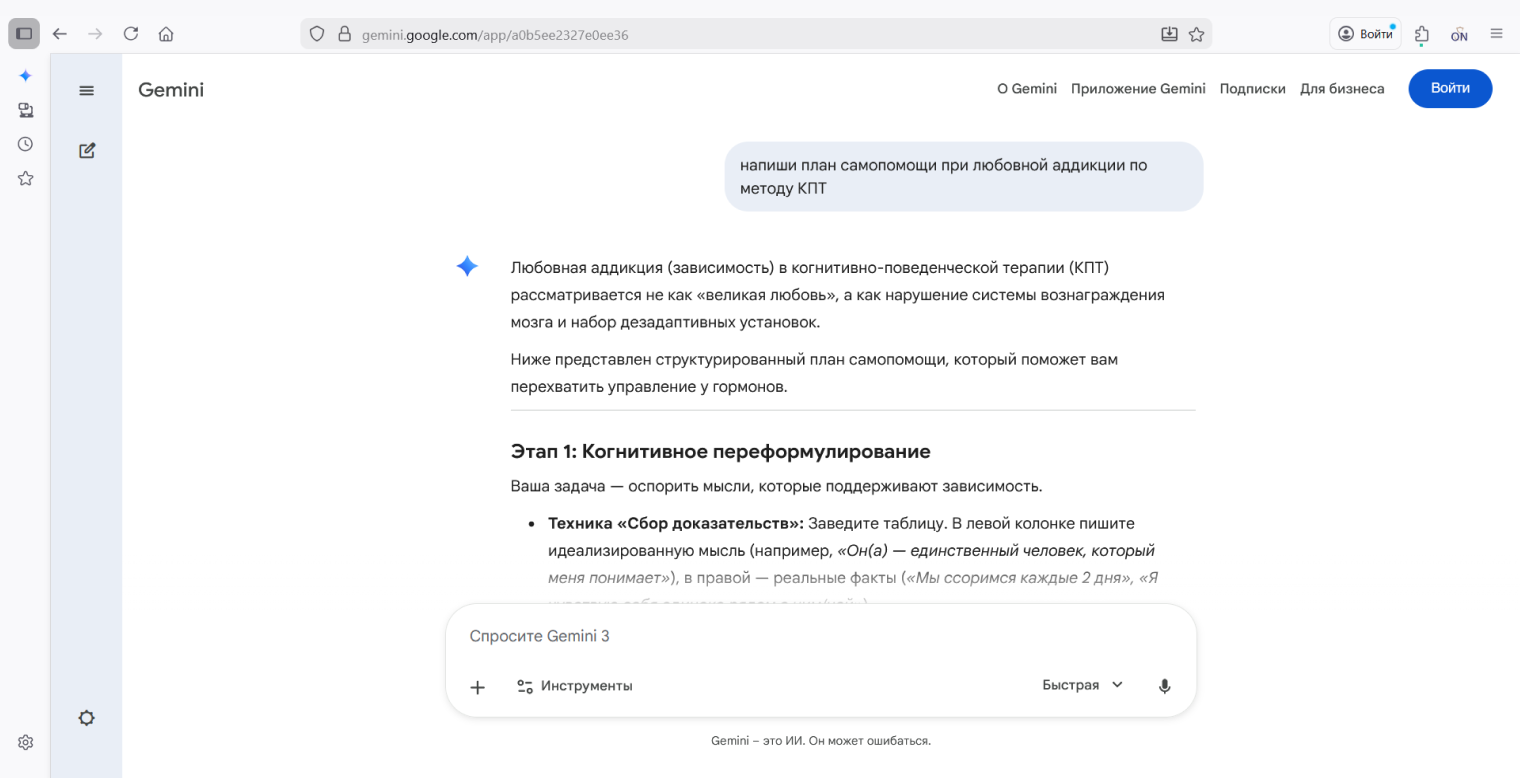This screenshot has width=1520, height=778.
Task: Attach a file using the plus icon
Action: pyautogui.click(x=478, y=687)
